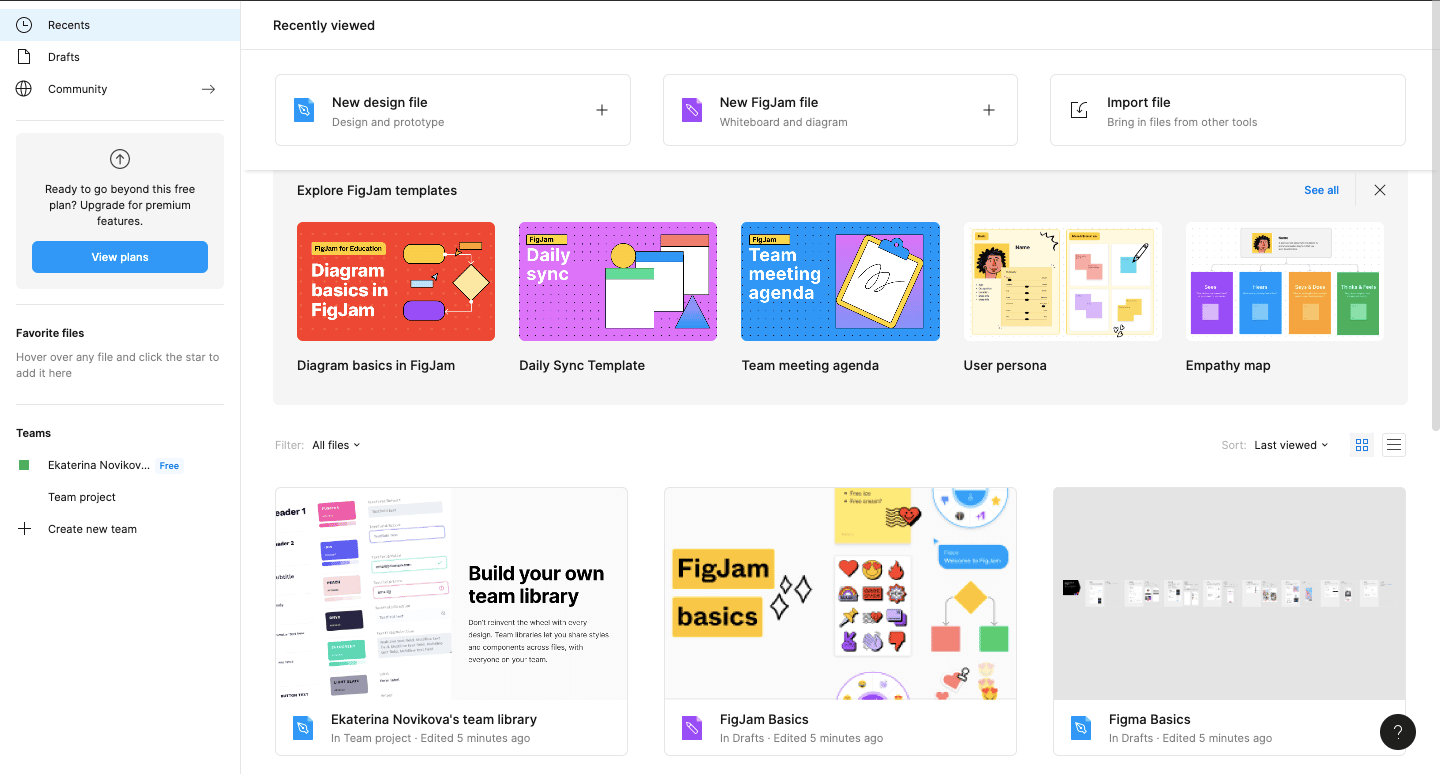Image resolution: width=1440 pixels, height=774 pixels.
Task: Click plus icon on New FigJam file
Action: (989, 110)
